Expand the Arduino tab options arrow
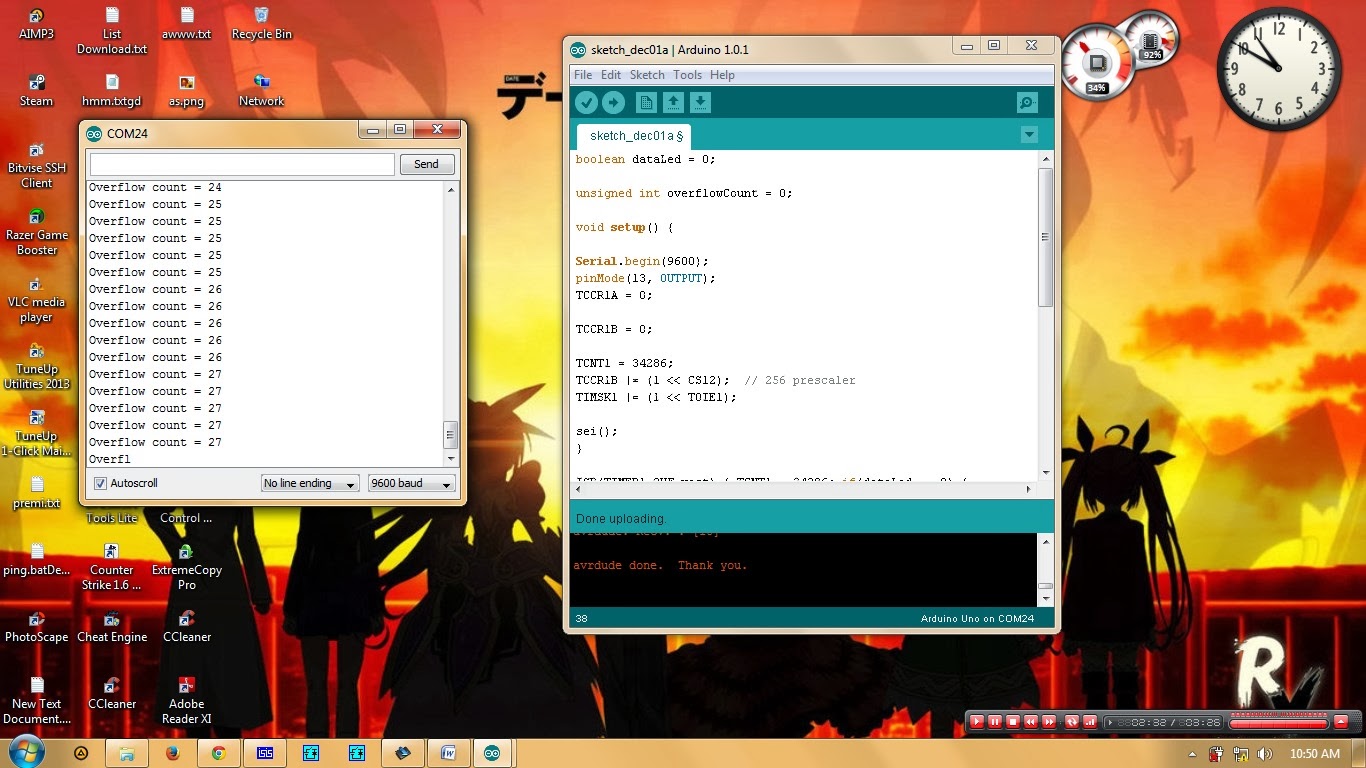Image resolution: width=1366 pixels, height=768 pixels. 1029,135
